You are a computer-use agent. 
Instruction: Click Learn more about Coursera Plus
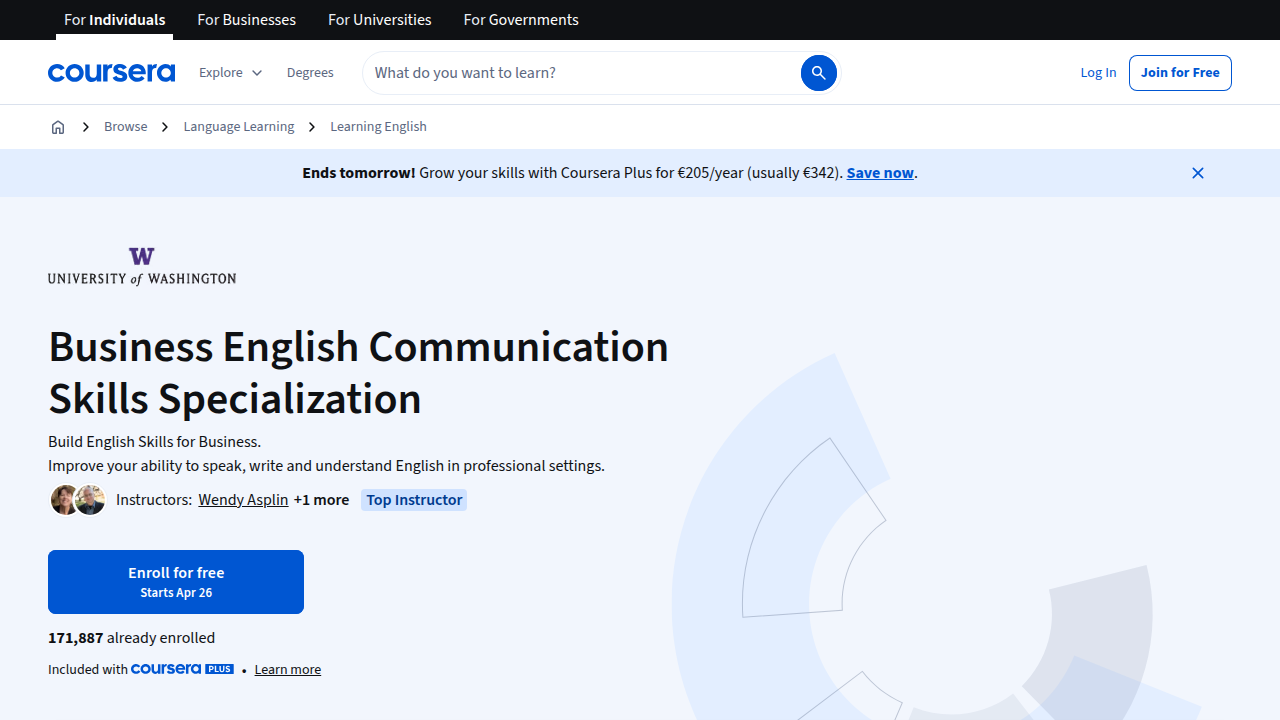[287, 669]
